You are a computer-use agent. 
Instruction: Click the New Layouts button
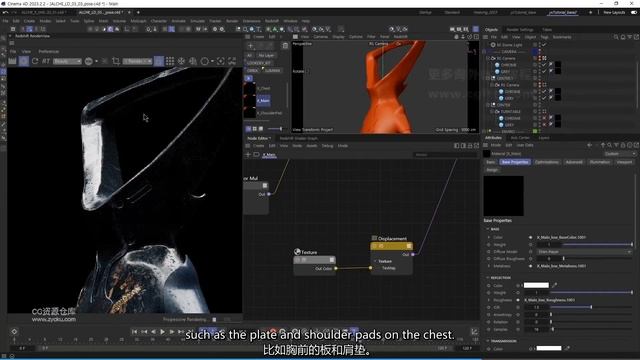pos(614,13)
